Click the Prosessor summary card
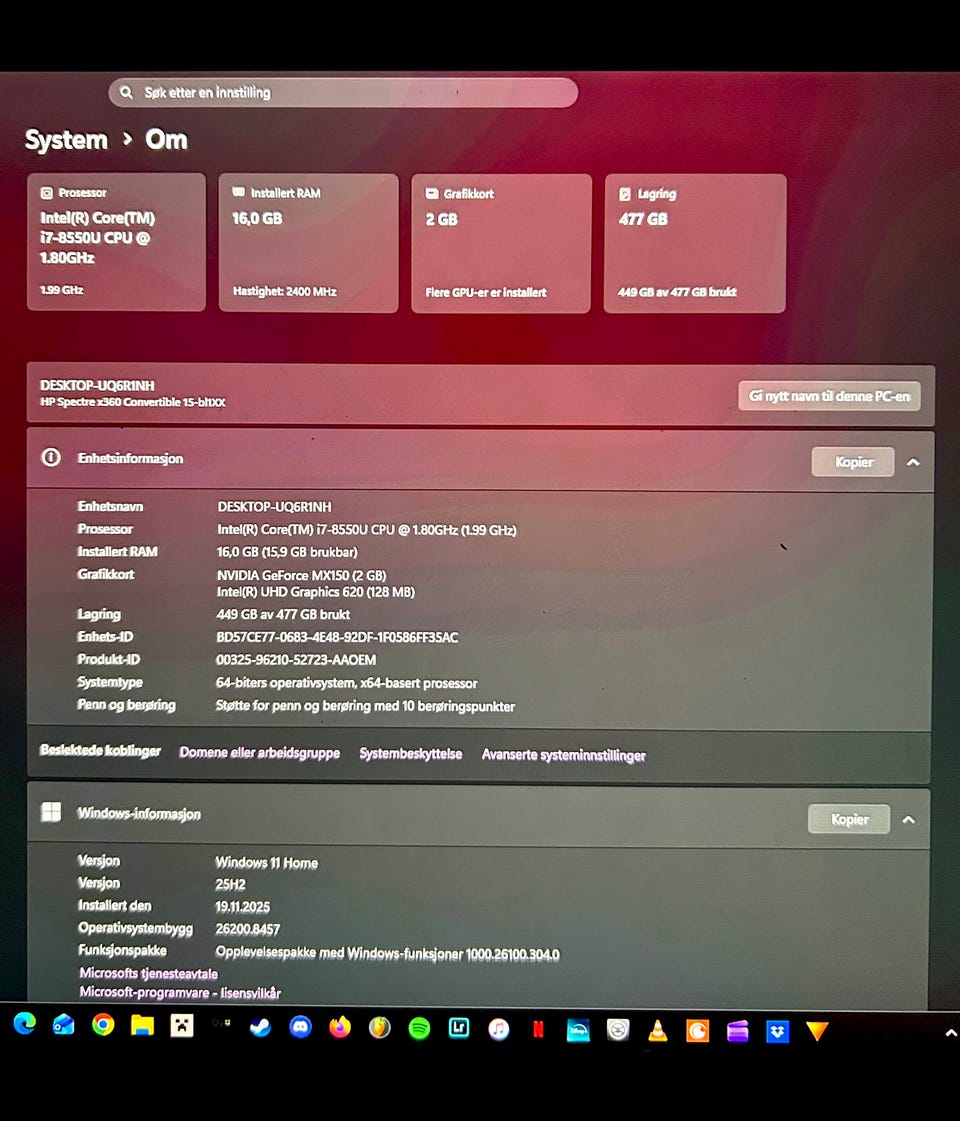 [x=117, y=242]
